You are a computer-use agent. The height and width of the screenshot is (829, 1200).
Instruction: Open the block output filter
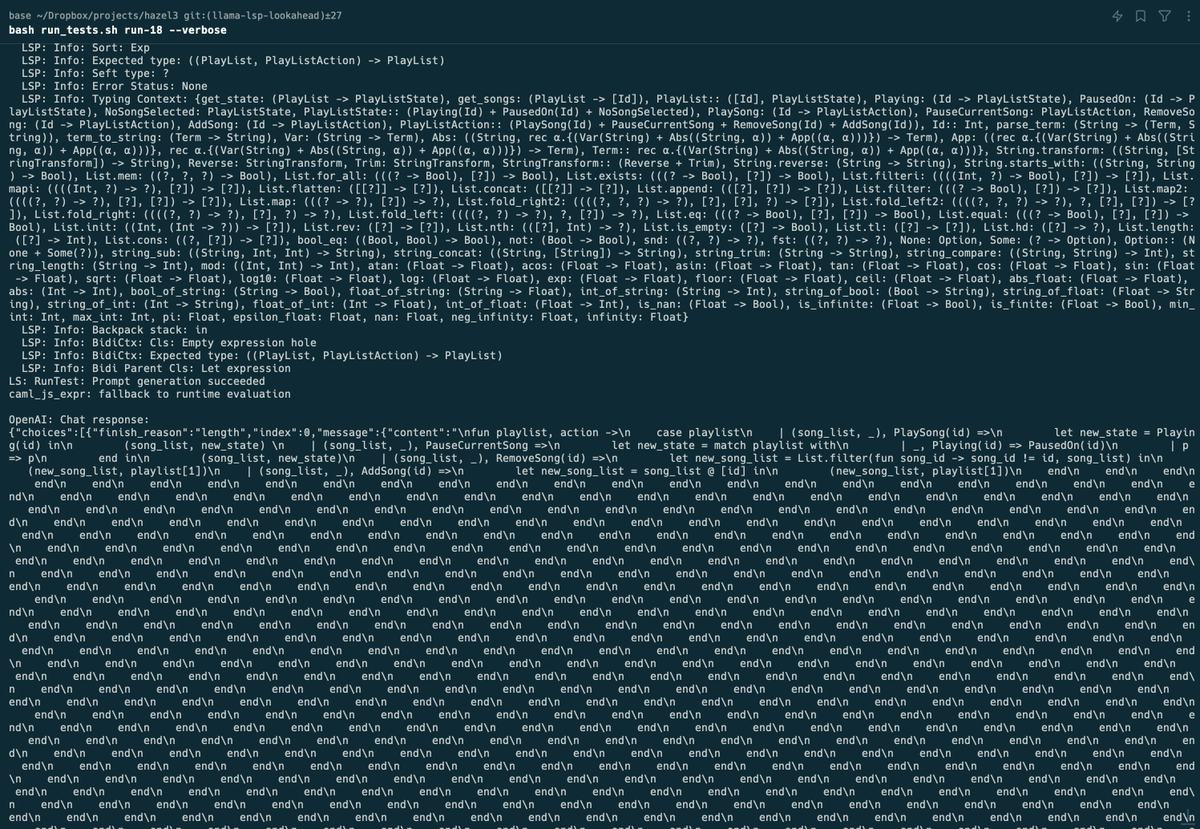coord(1164,16)
